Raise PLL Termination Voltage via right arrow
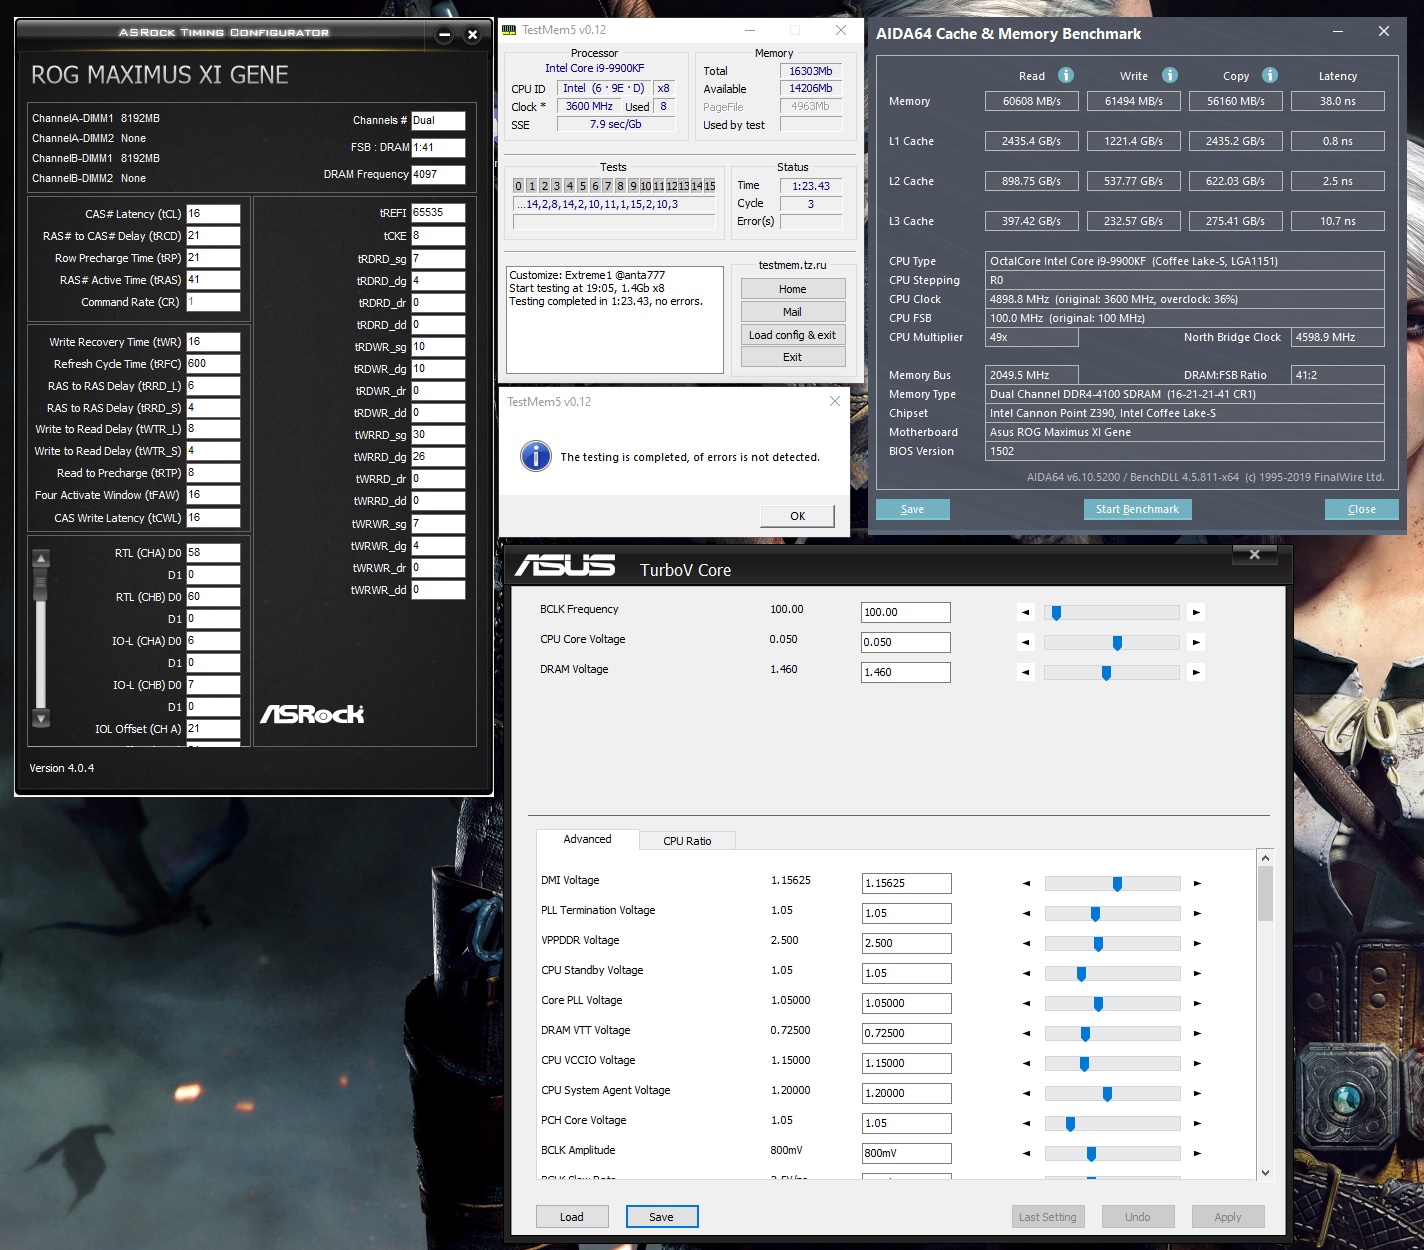Image resolution: width=1424 pixels, height=1250 pixels. (1197, 913)
